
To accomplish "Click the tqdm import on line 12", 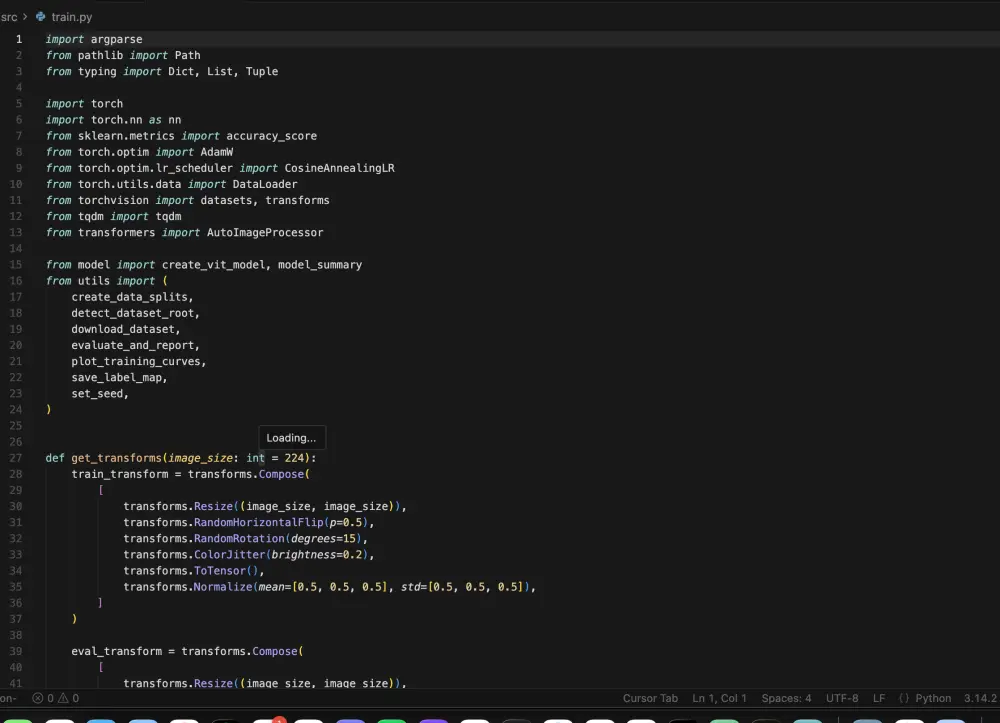I will click(168, 216).
